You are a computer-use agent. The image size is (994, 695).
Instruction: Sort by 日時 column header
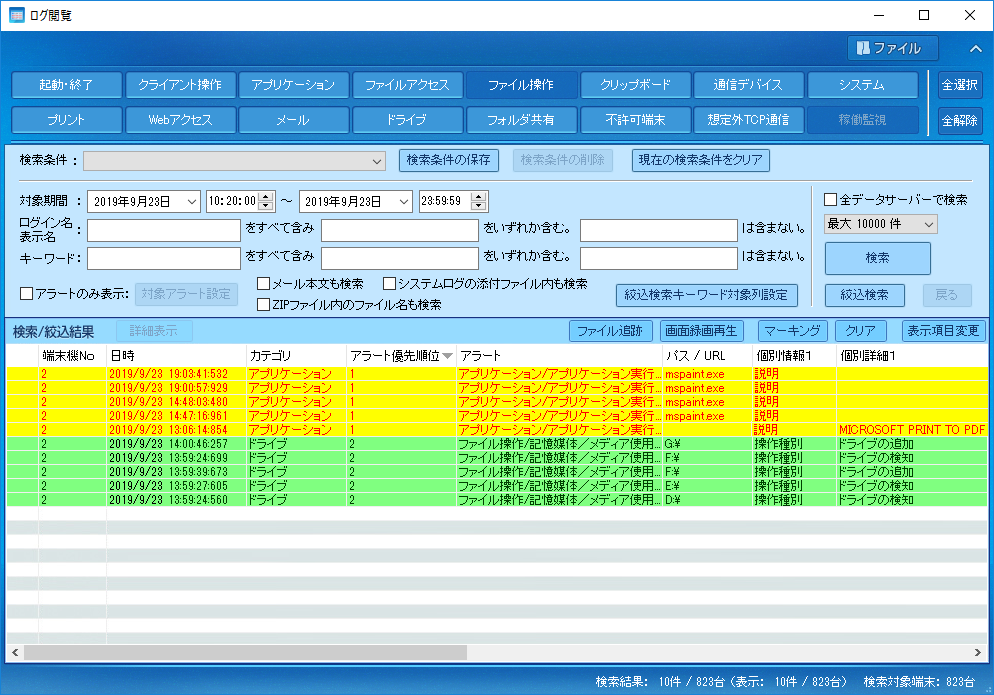[176, 356]
